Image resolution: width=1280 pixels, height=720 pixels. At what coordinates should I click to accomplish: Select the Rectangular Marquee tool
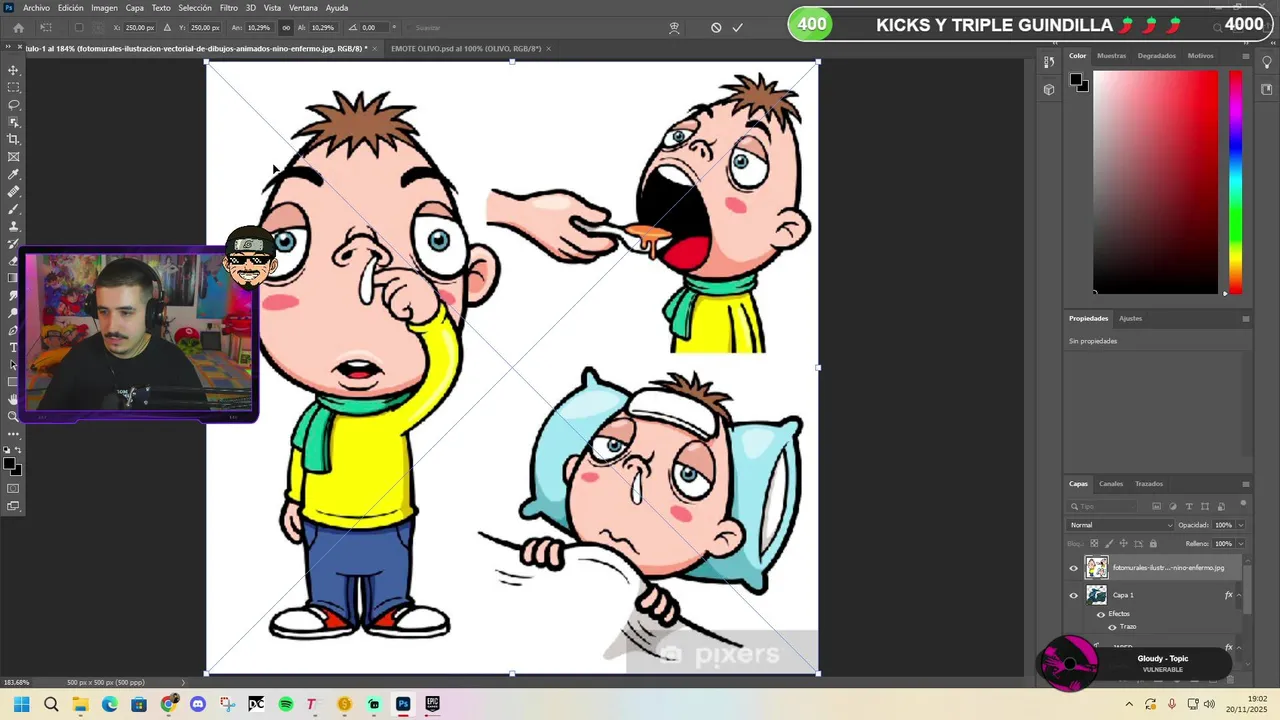point(14,87)
